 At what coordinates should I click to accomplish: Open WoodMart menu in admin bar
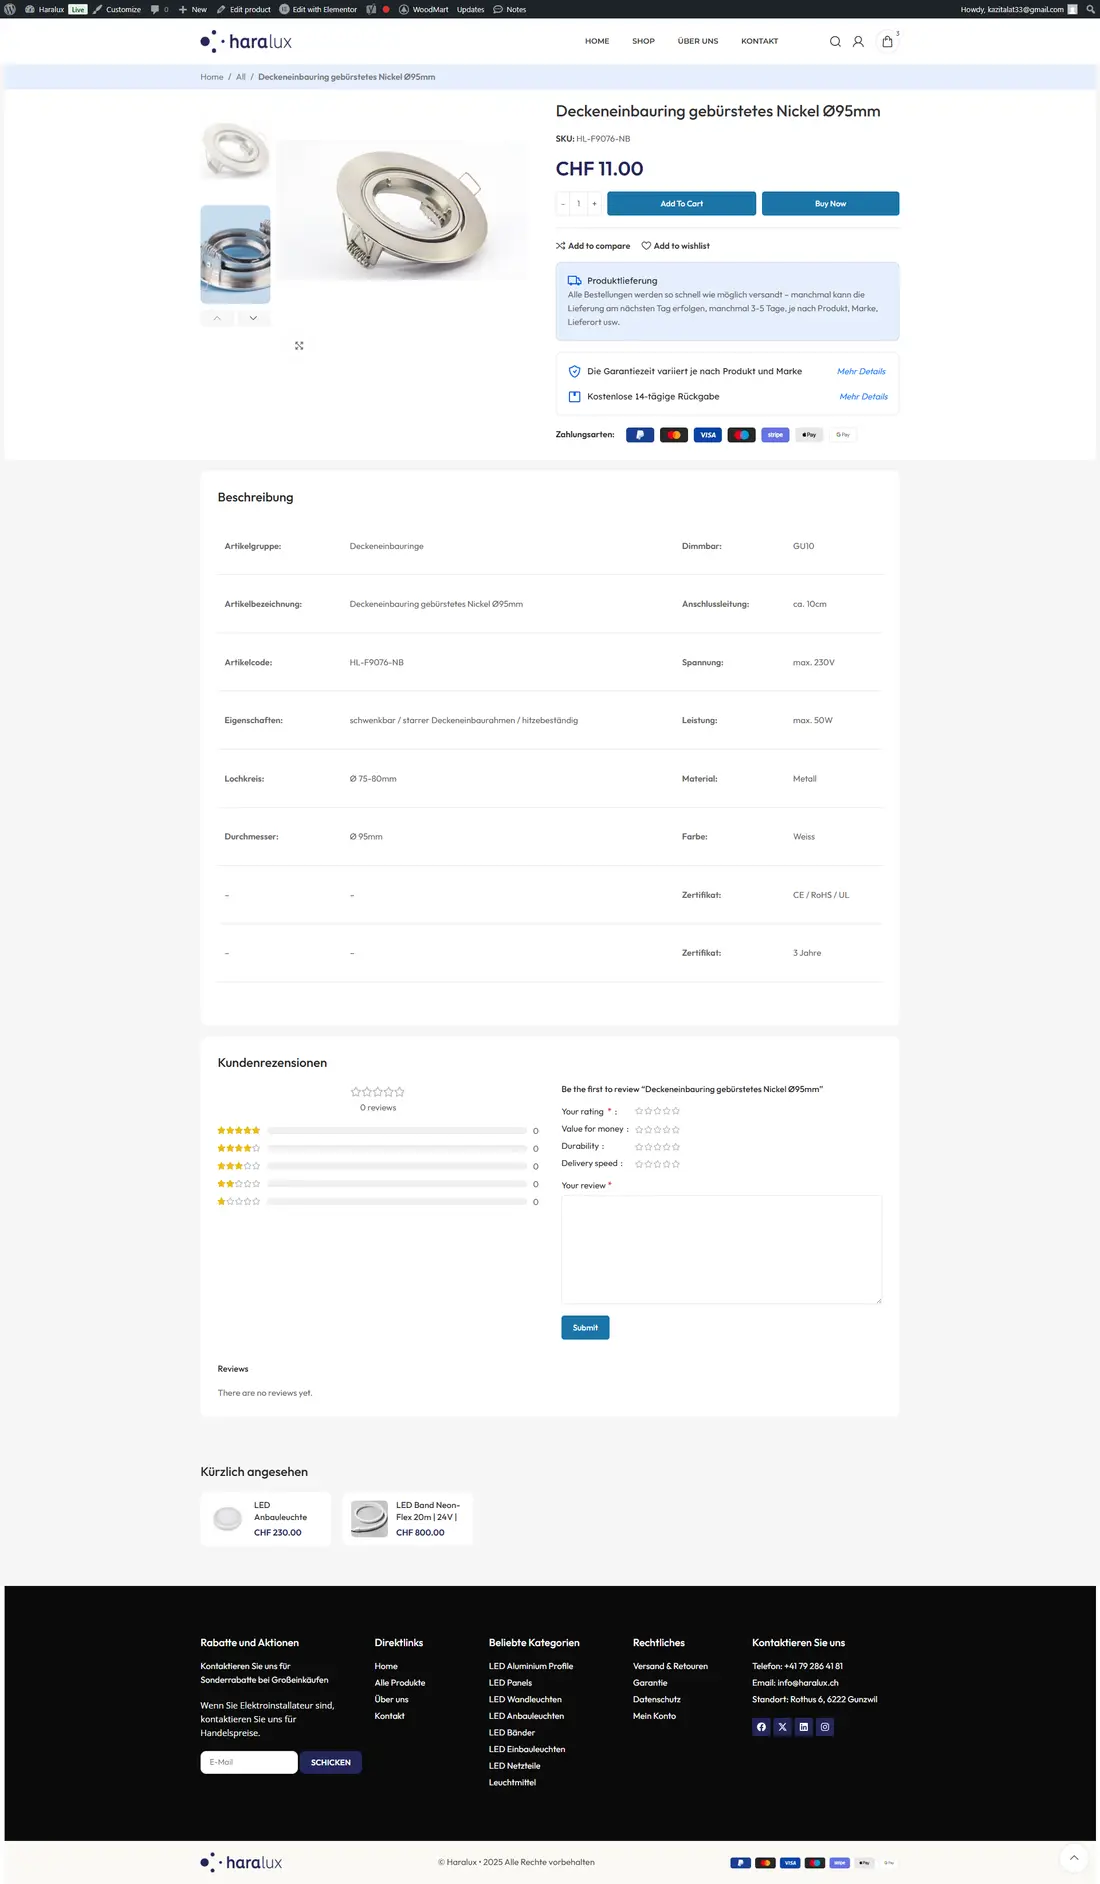point(424,9)
